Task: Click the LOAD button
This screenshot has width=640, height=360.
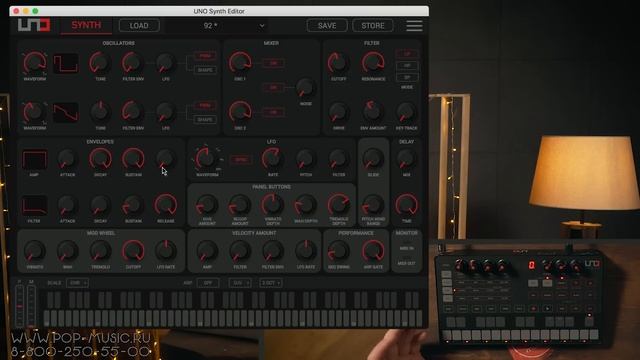Action: pos(139,26)
